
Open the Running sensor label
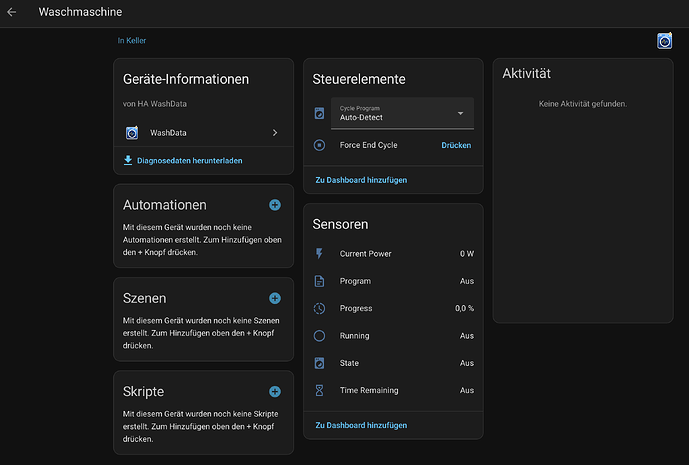355,336
